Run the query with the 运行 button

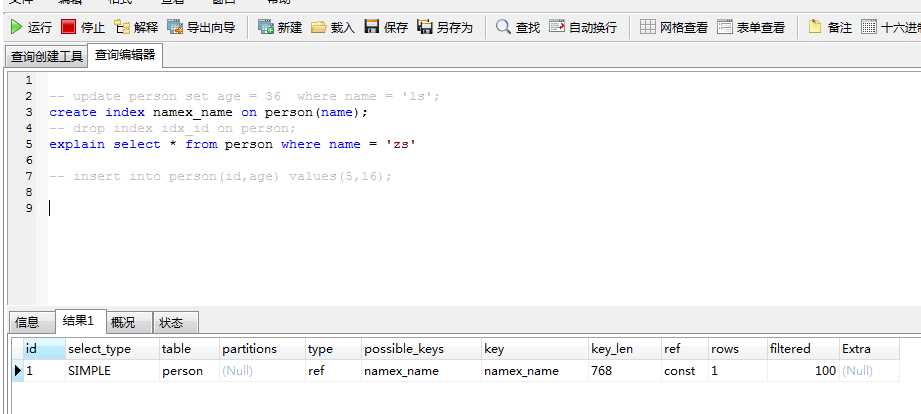(32, 27)
